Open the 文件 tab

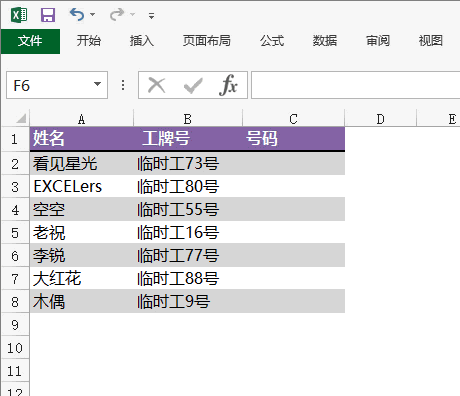30,41
